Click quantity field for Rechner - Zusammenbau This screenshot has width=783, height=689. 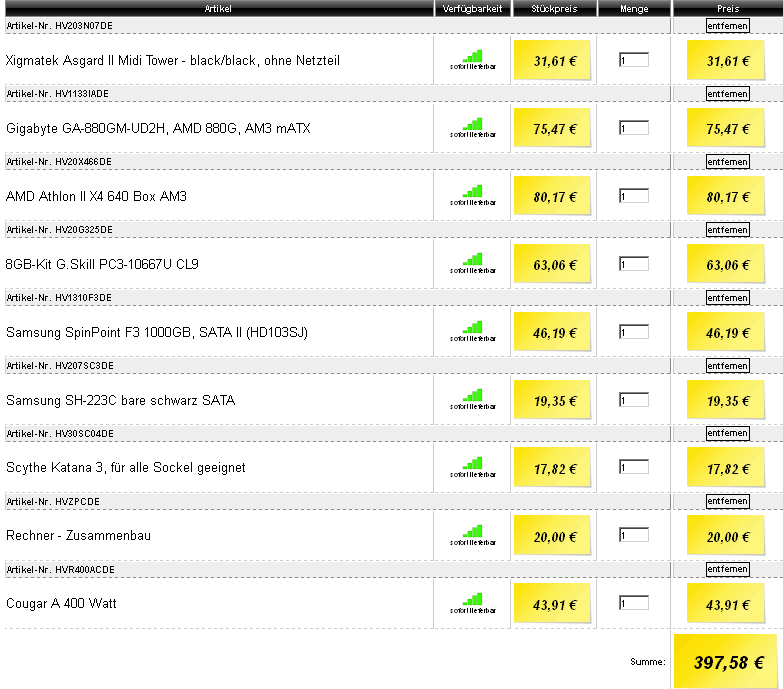tap(634, 535)
